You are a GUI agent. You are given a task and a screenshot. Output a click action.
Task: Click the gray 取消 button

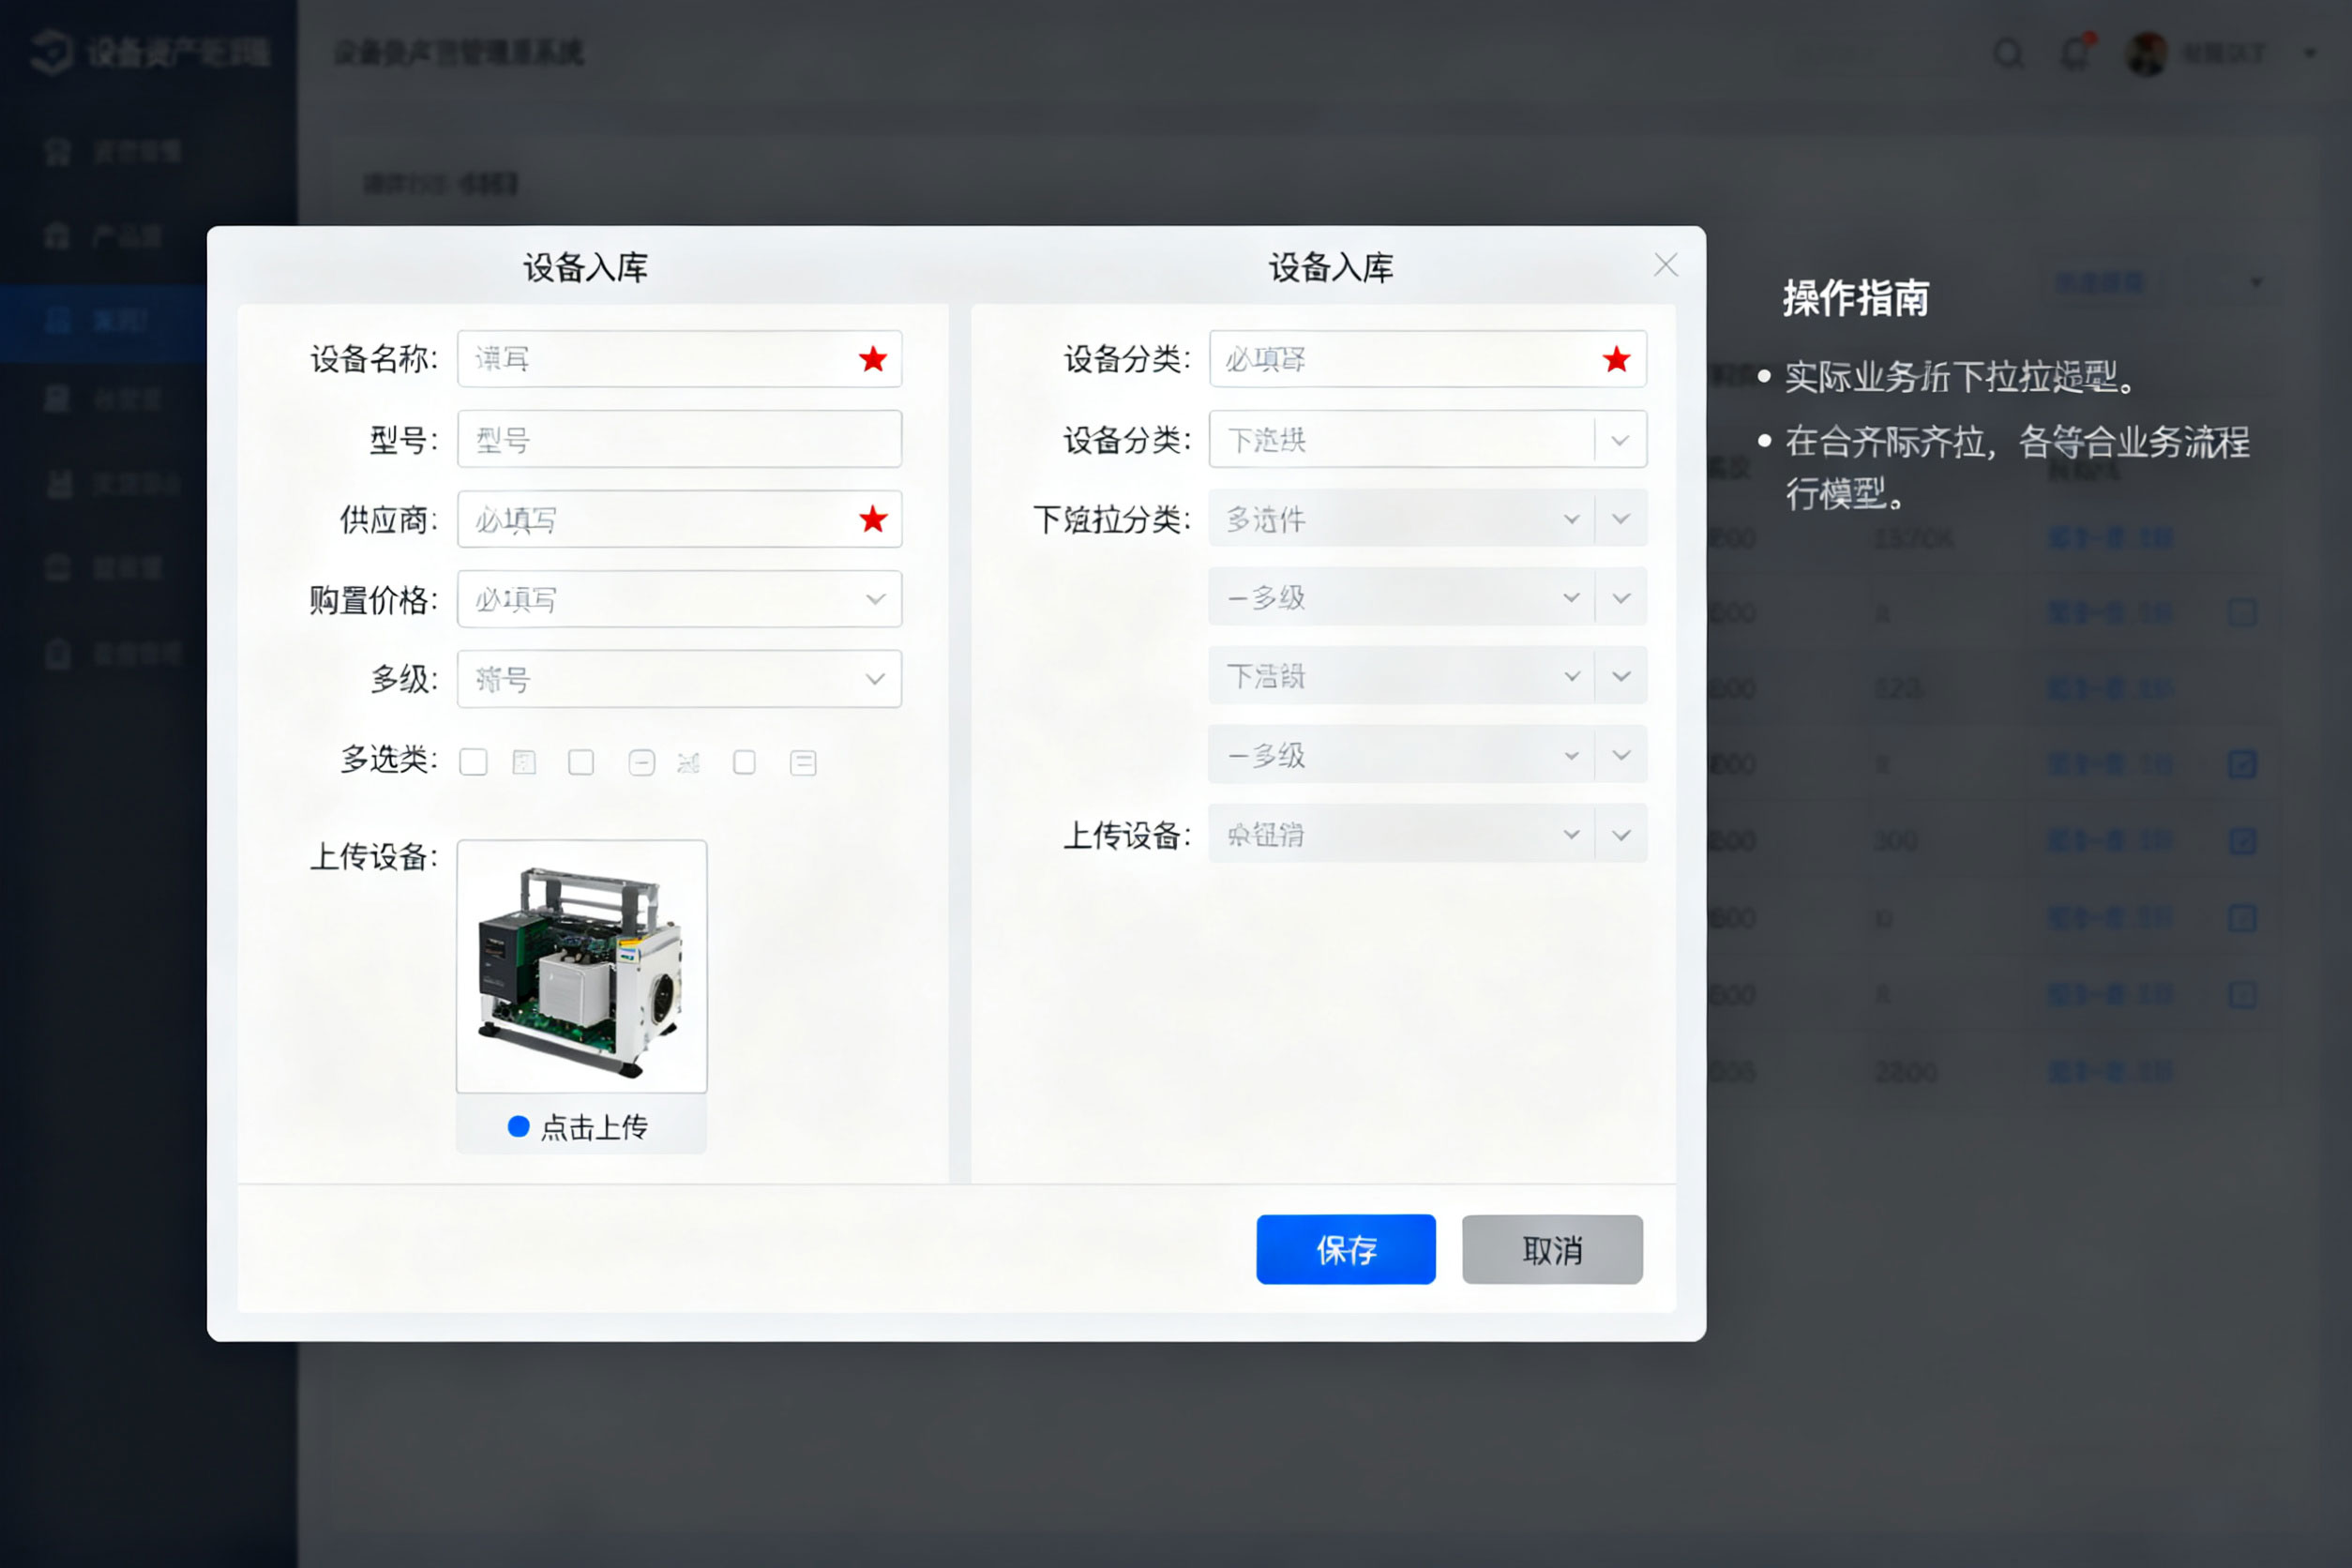(1551, 1249)
